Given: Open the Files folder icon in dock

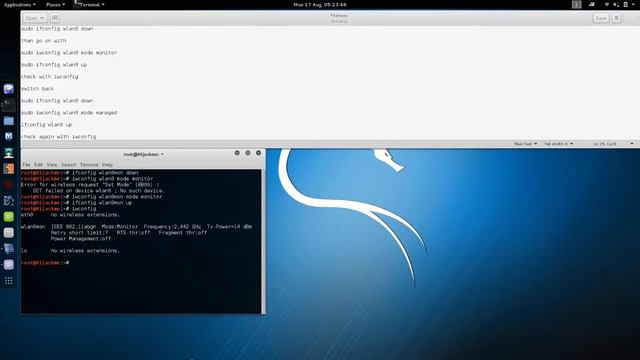Looking at the screenshot, I should (x=9, y=120).
